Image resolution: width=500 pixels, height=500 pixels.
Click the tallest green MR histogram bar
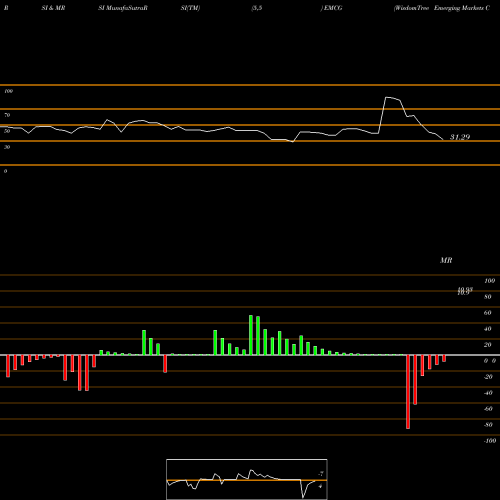coord(251,335)
